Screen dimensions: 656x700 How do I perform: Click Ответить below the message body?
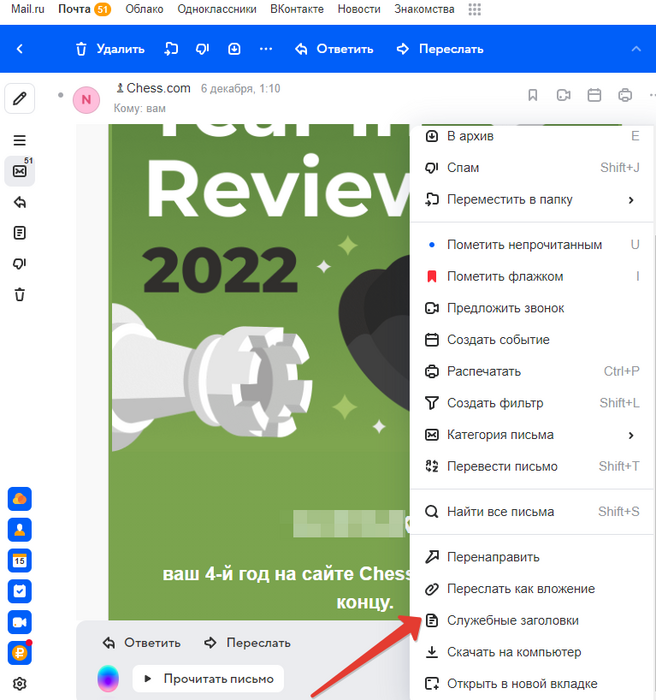click(142, 643)
